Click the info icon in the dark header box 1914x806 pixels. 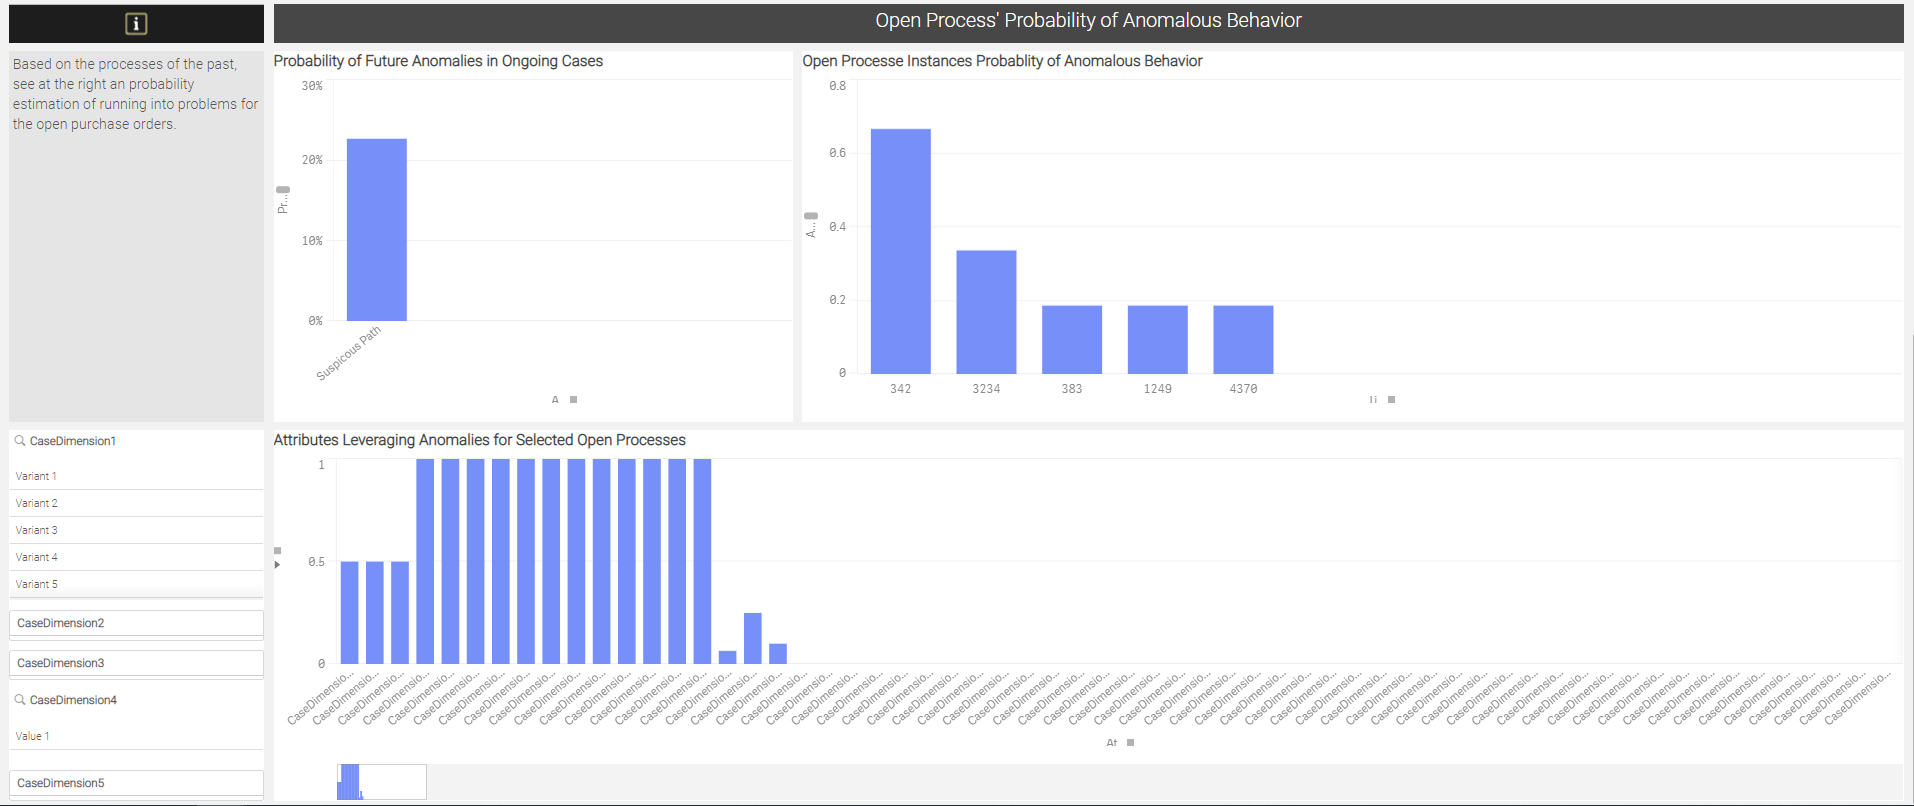(136, 24)
